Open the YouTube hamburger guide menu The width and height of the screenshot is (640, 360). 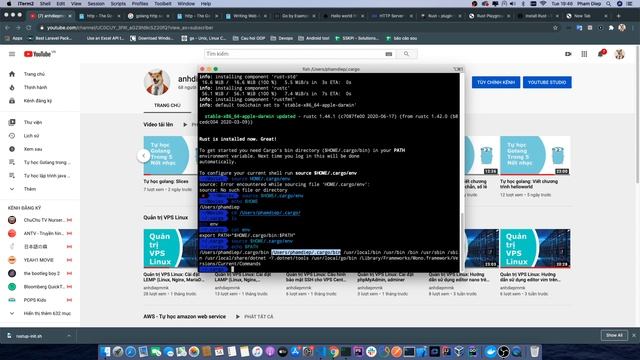[x=12, y=54]
